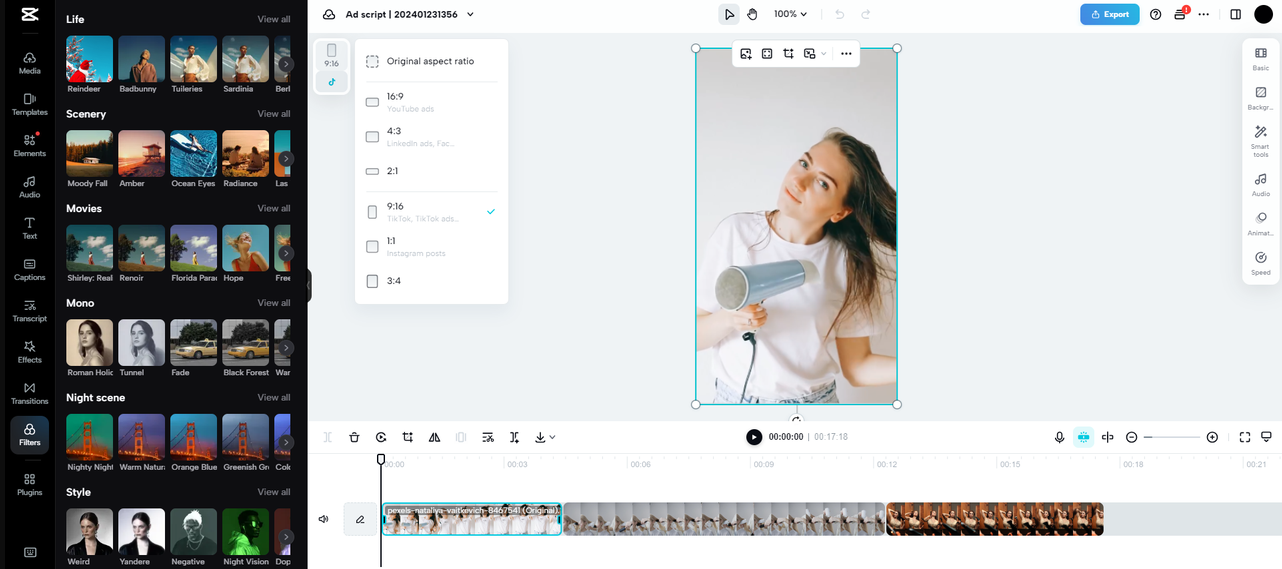The width and height of the screenshot is (1282, 569).
Task: Open the Templates panel
Action: click(30, 104)
